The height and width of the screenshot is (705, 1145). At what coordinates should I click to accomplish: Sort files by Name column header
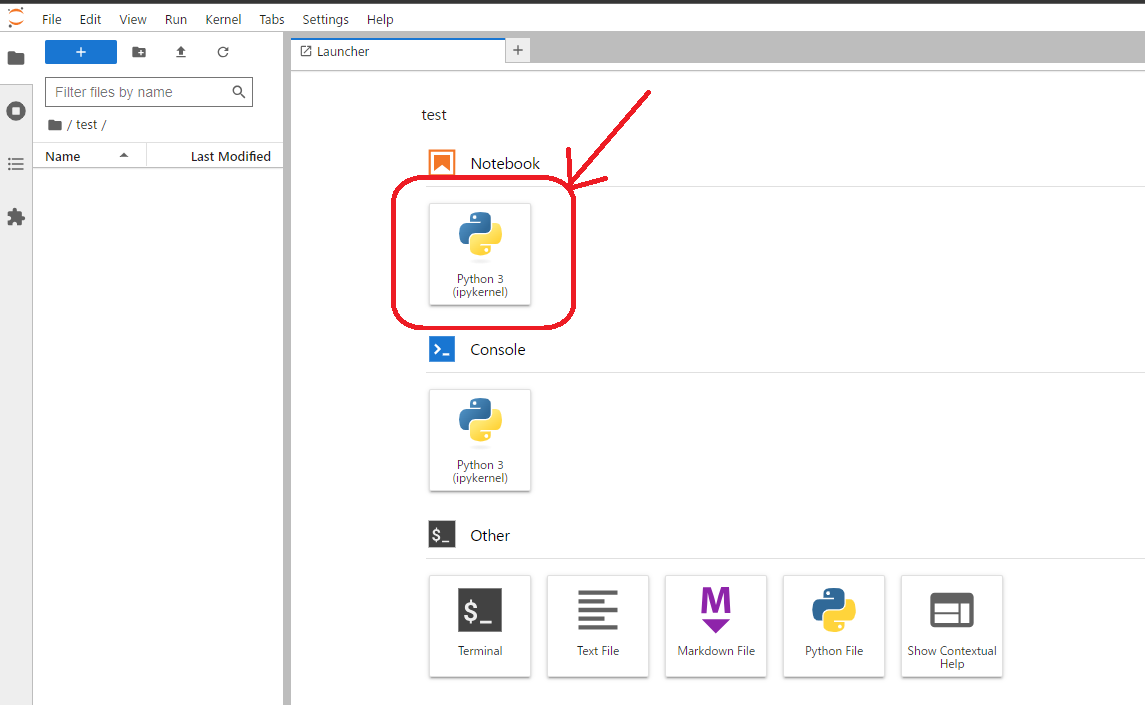(x=63, y=156)
